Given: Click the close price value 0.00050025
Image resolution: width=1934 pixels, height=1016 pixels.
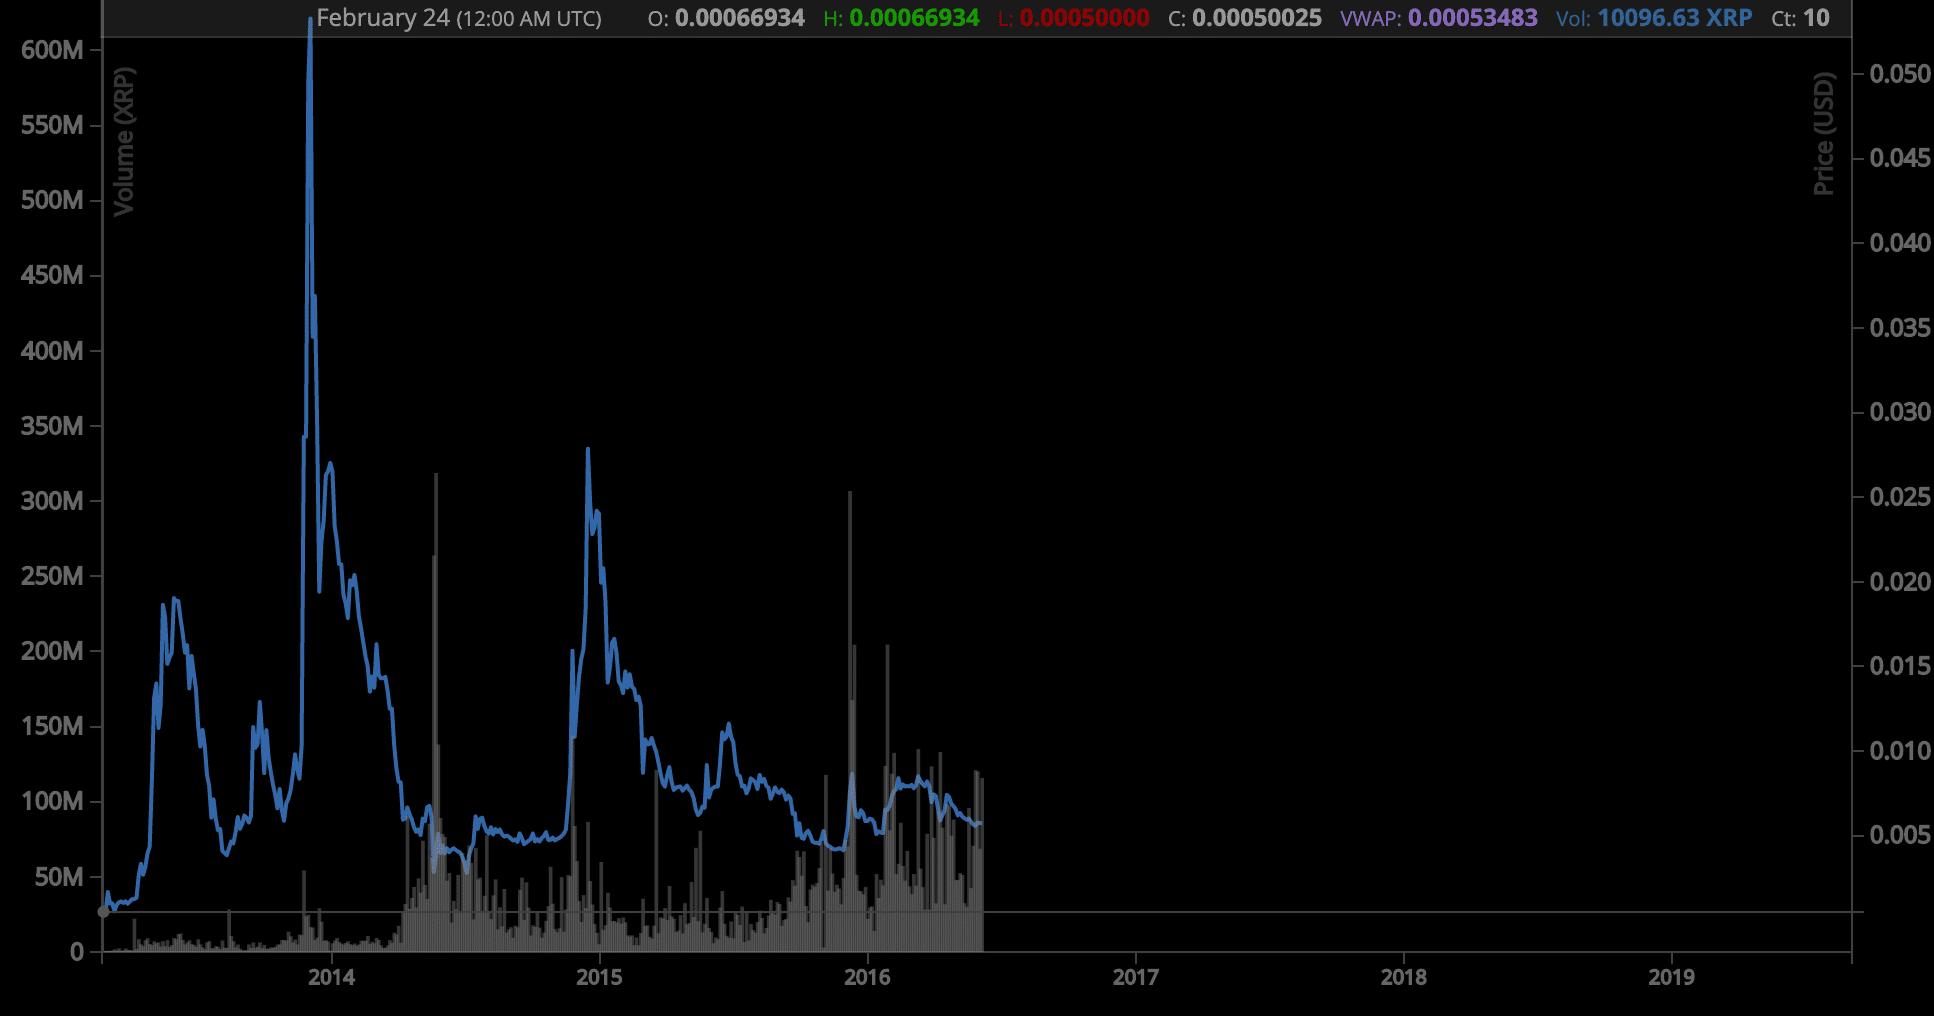Looking at the screenshot, I should coord(1257,18).
